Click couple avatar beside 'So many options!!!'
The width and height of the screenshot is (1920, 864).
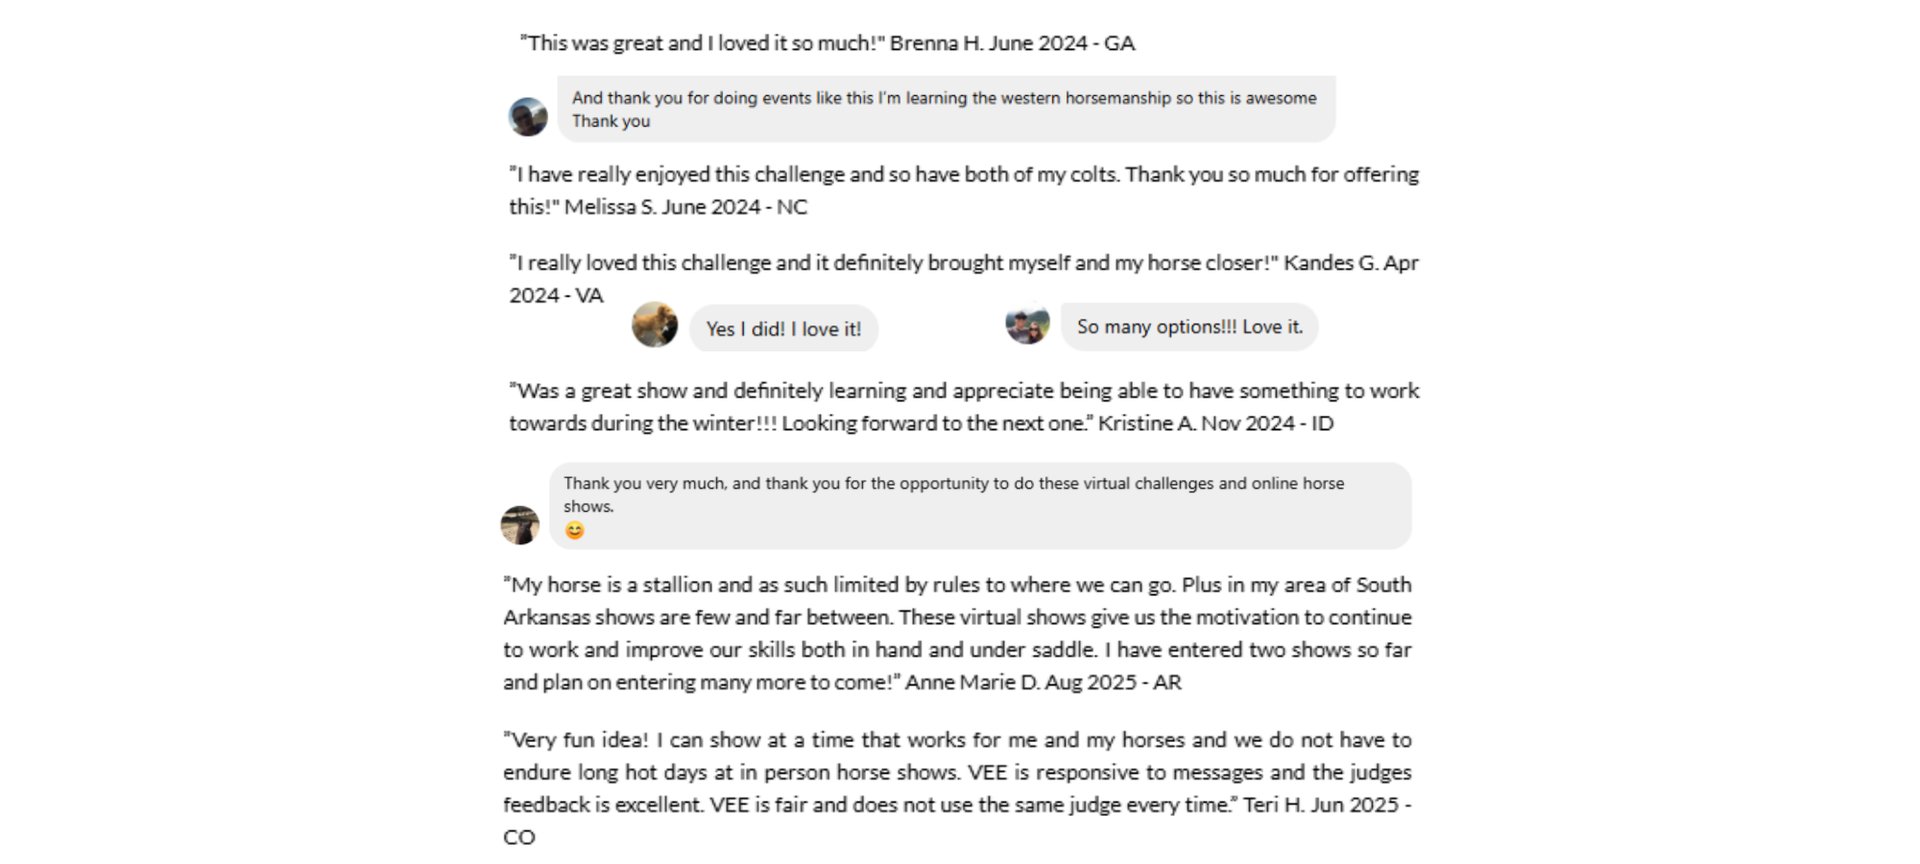pyautogui.click(x=1028, y=324)
